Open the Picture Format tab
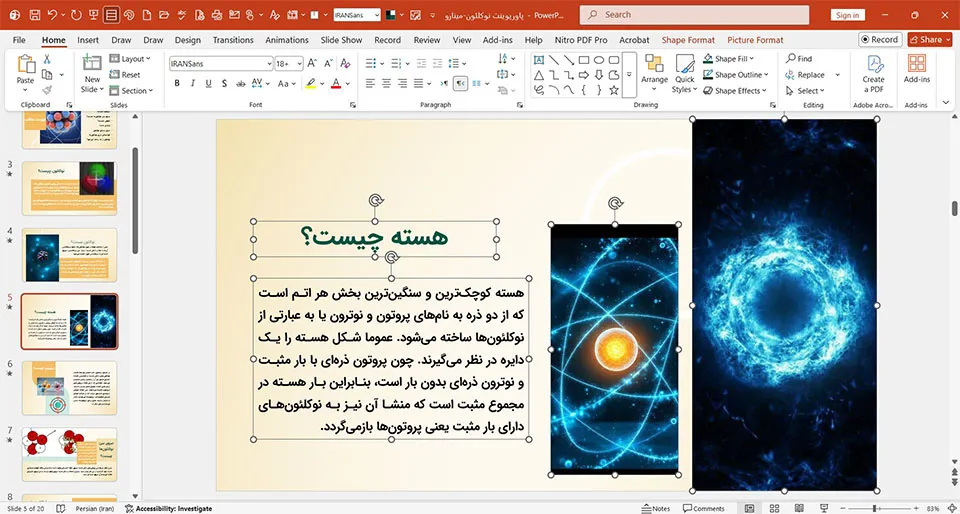 (x=755, y=40)
